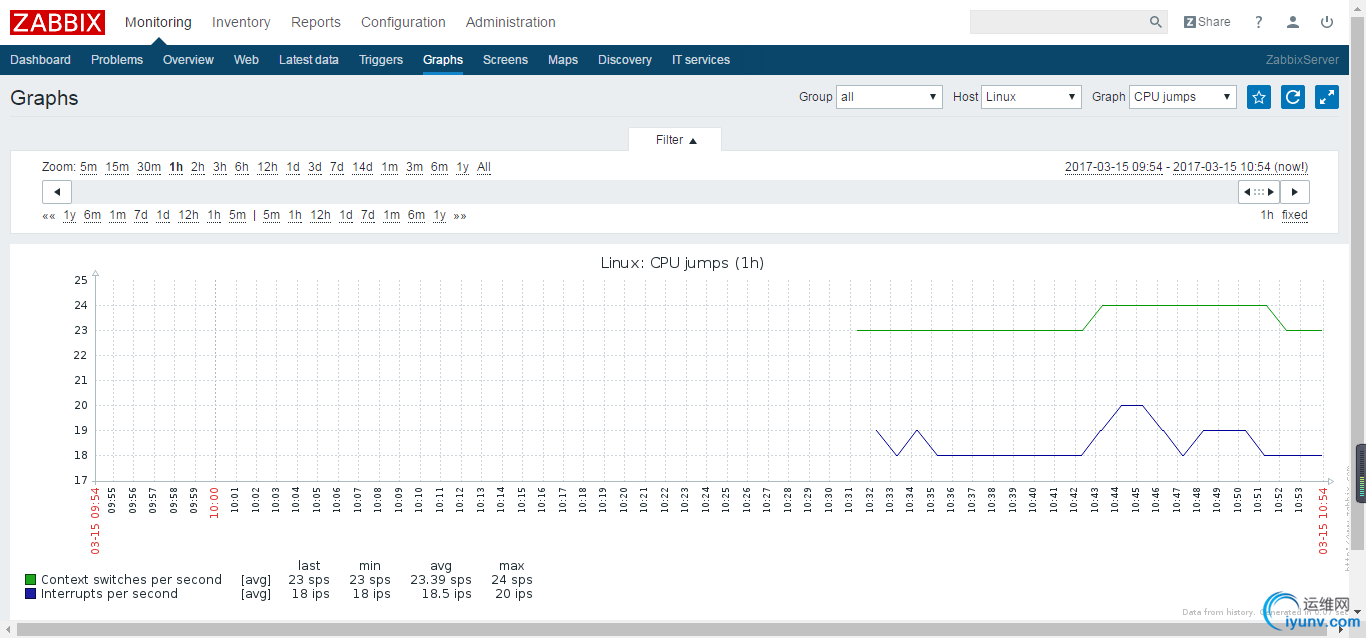Click the Interrupts per second label

click(x=109, y=594)
